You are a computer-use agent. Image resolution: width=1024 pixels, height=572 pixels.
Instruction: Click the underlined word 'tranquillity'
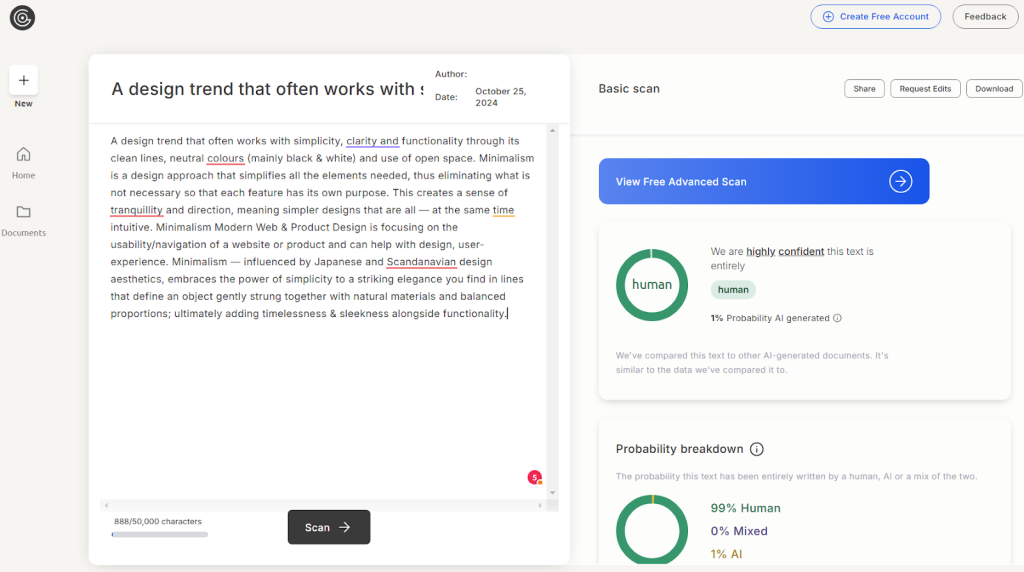click(x=136, y=210)
